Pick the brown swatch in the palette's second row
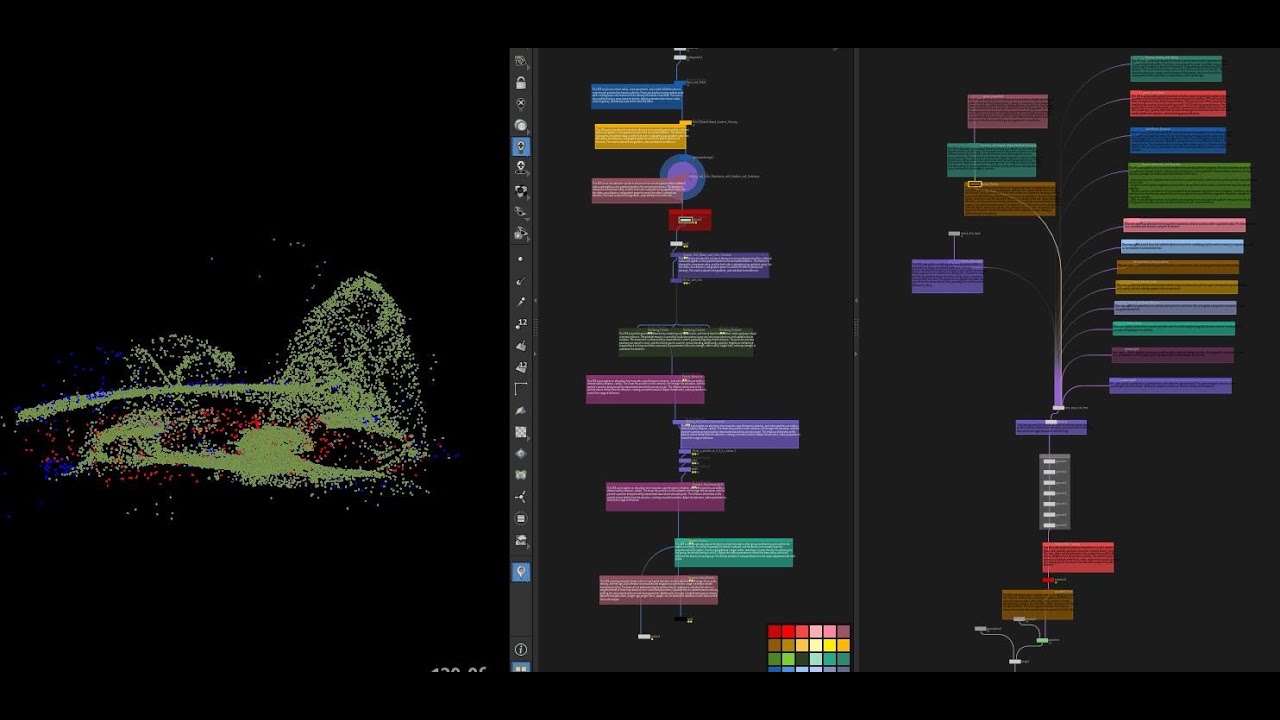 (774, 645)
